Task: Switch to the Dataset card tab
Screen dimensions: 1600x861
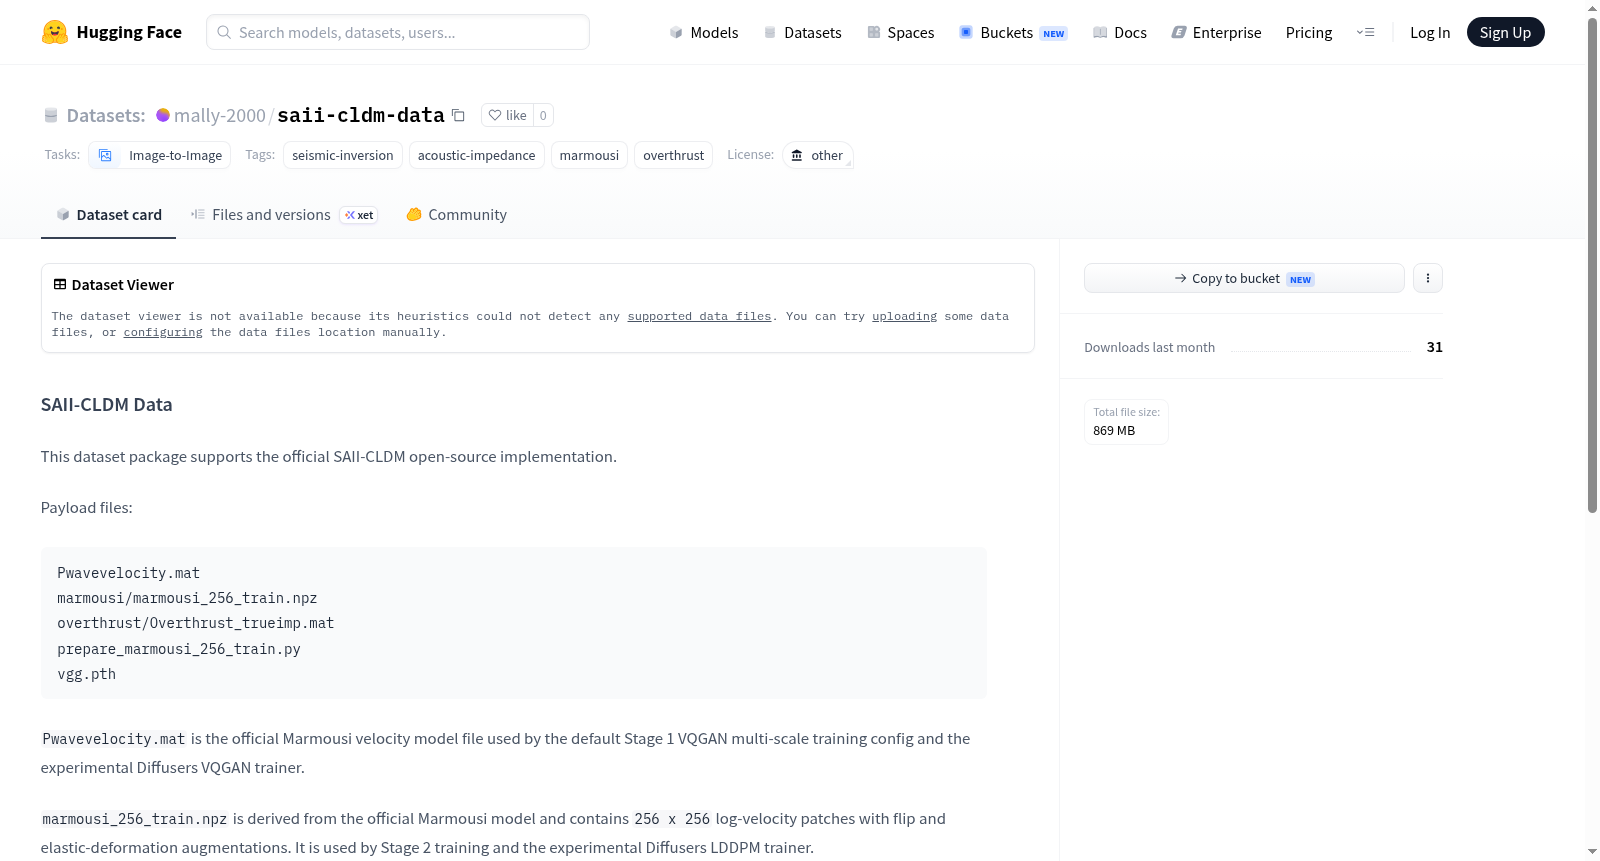Action: coord(108,214)
